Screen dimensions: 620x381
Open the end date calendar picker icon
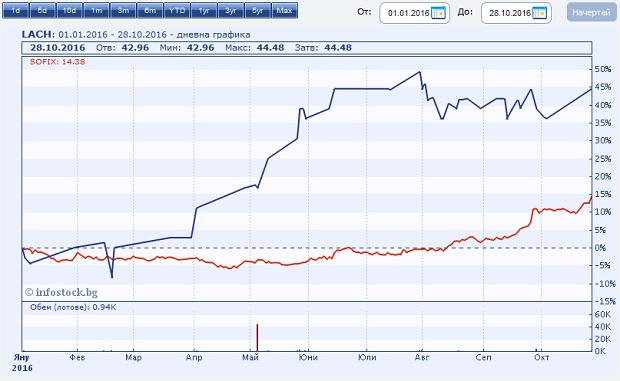pos(540,13)
